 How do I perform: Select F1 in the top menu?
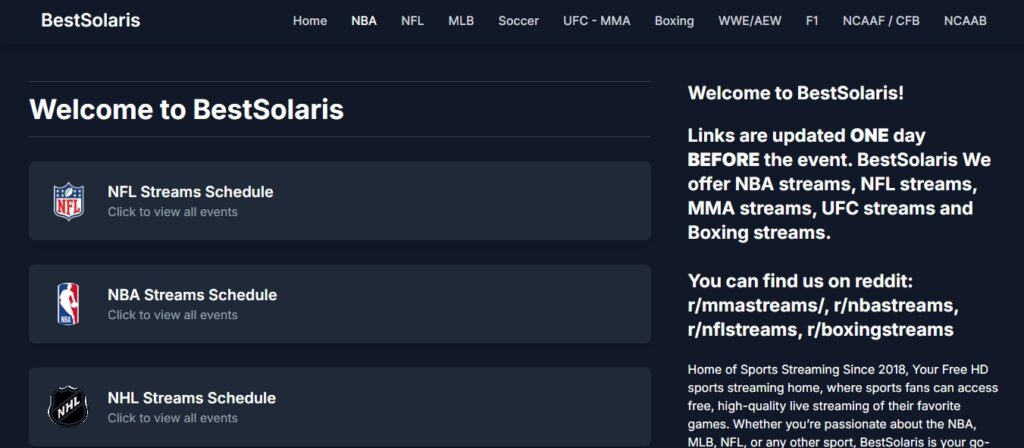pos(812,21)
